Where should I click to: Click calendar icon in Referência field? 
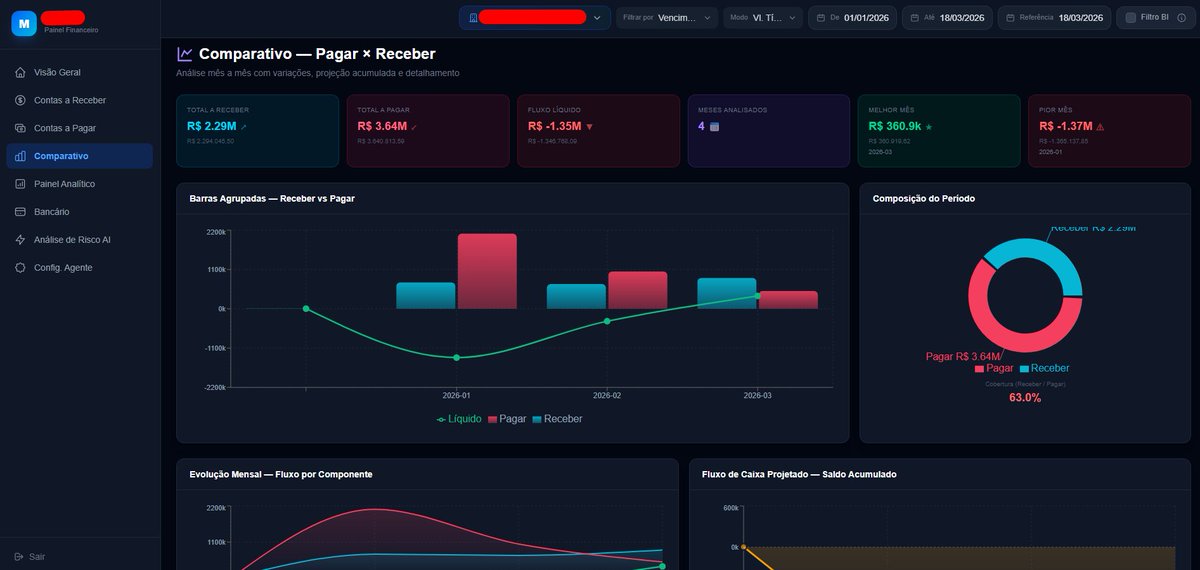(x=1010, y=17)
